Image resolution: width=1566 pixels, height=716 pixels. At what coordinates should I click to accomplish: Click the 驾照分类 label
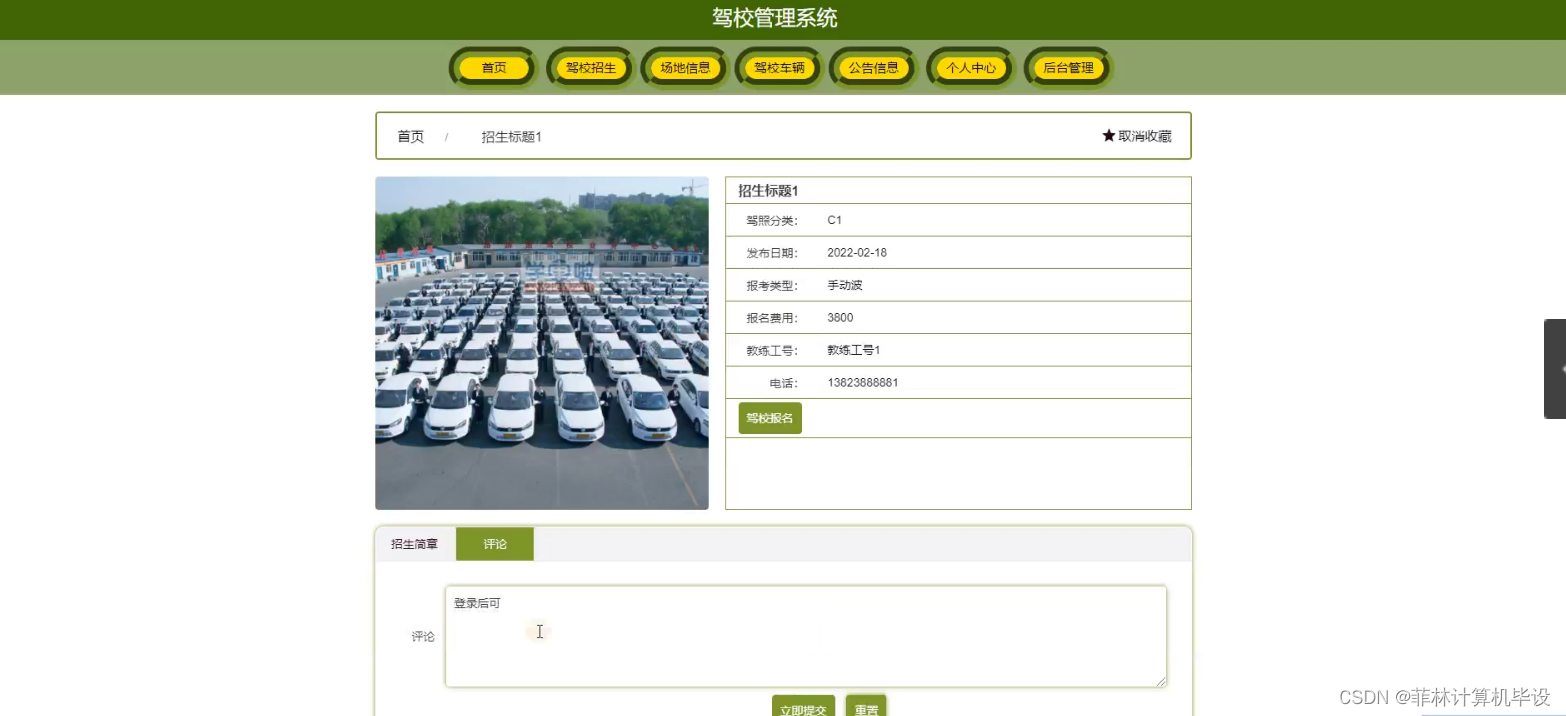[x=772, y=220]
